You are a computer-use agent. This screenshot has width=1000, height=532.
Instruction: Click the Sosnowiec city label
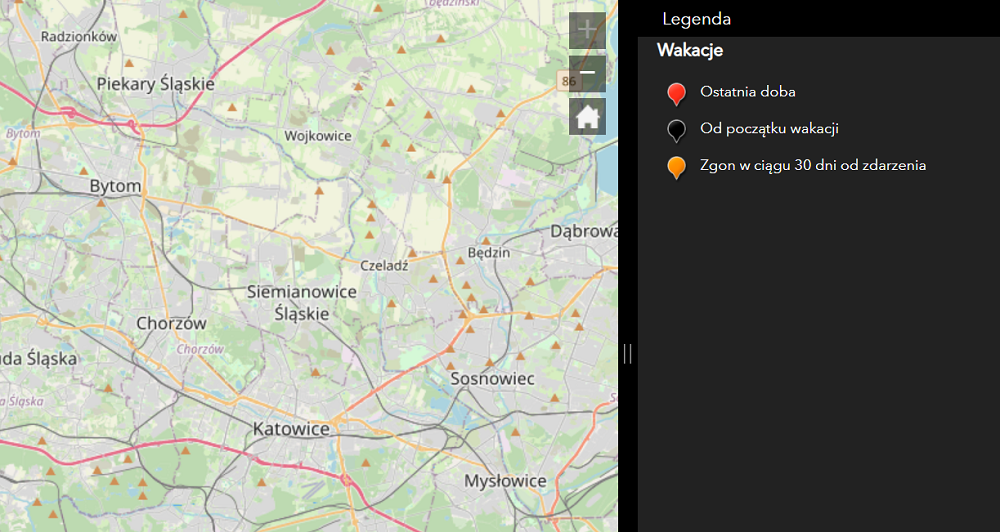coord(492,379)
